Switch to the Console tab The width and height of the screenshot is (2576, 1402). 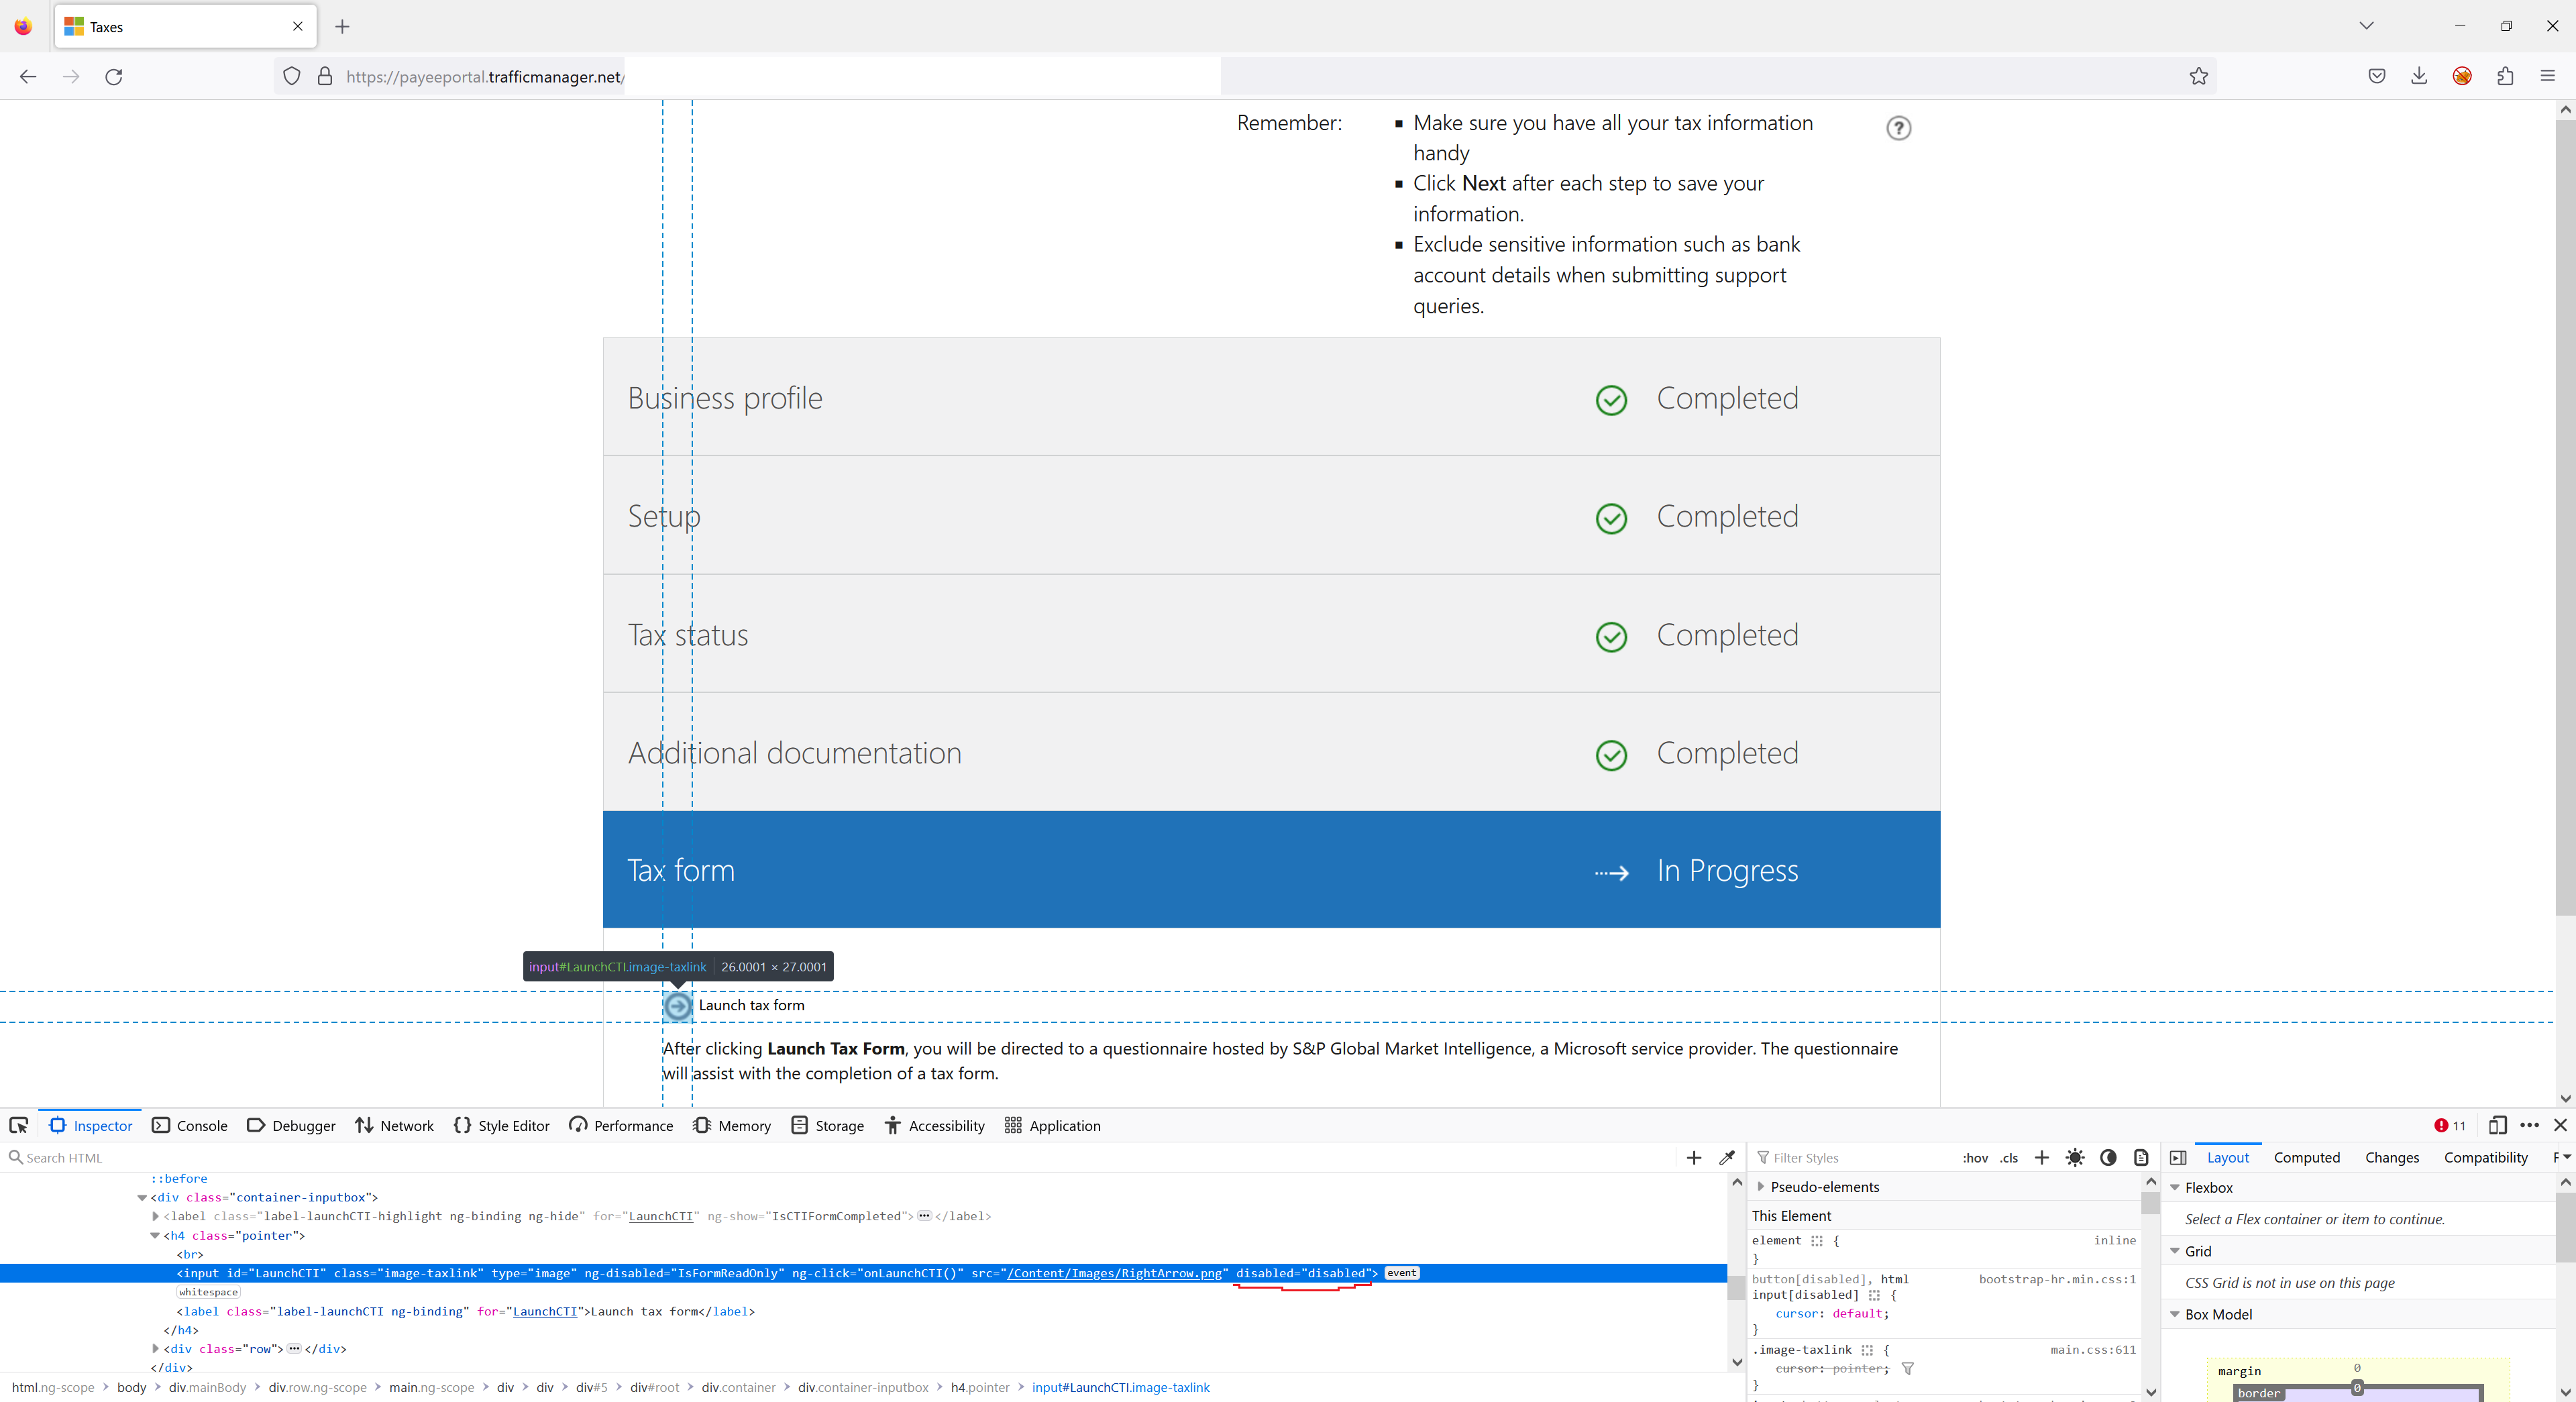tap(190, 1125)
